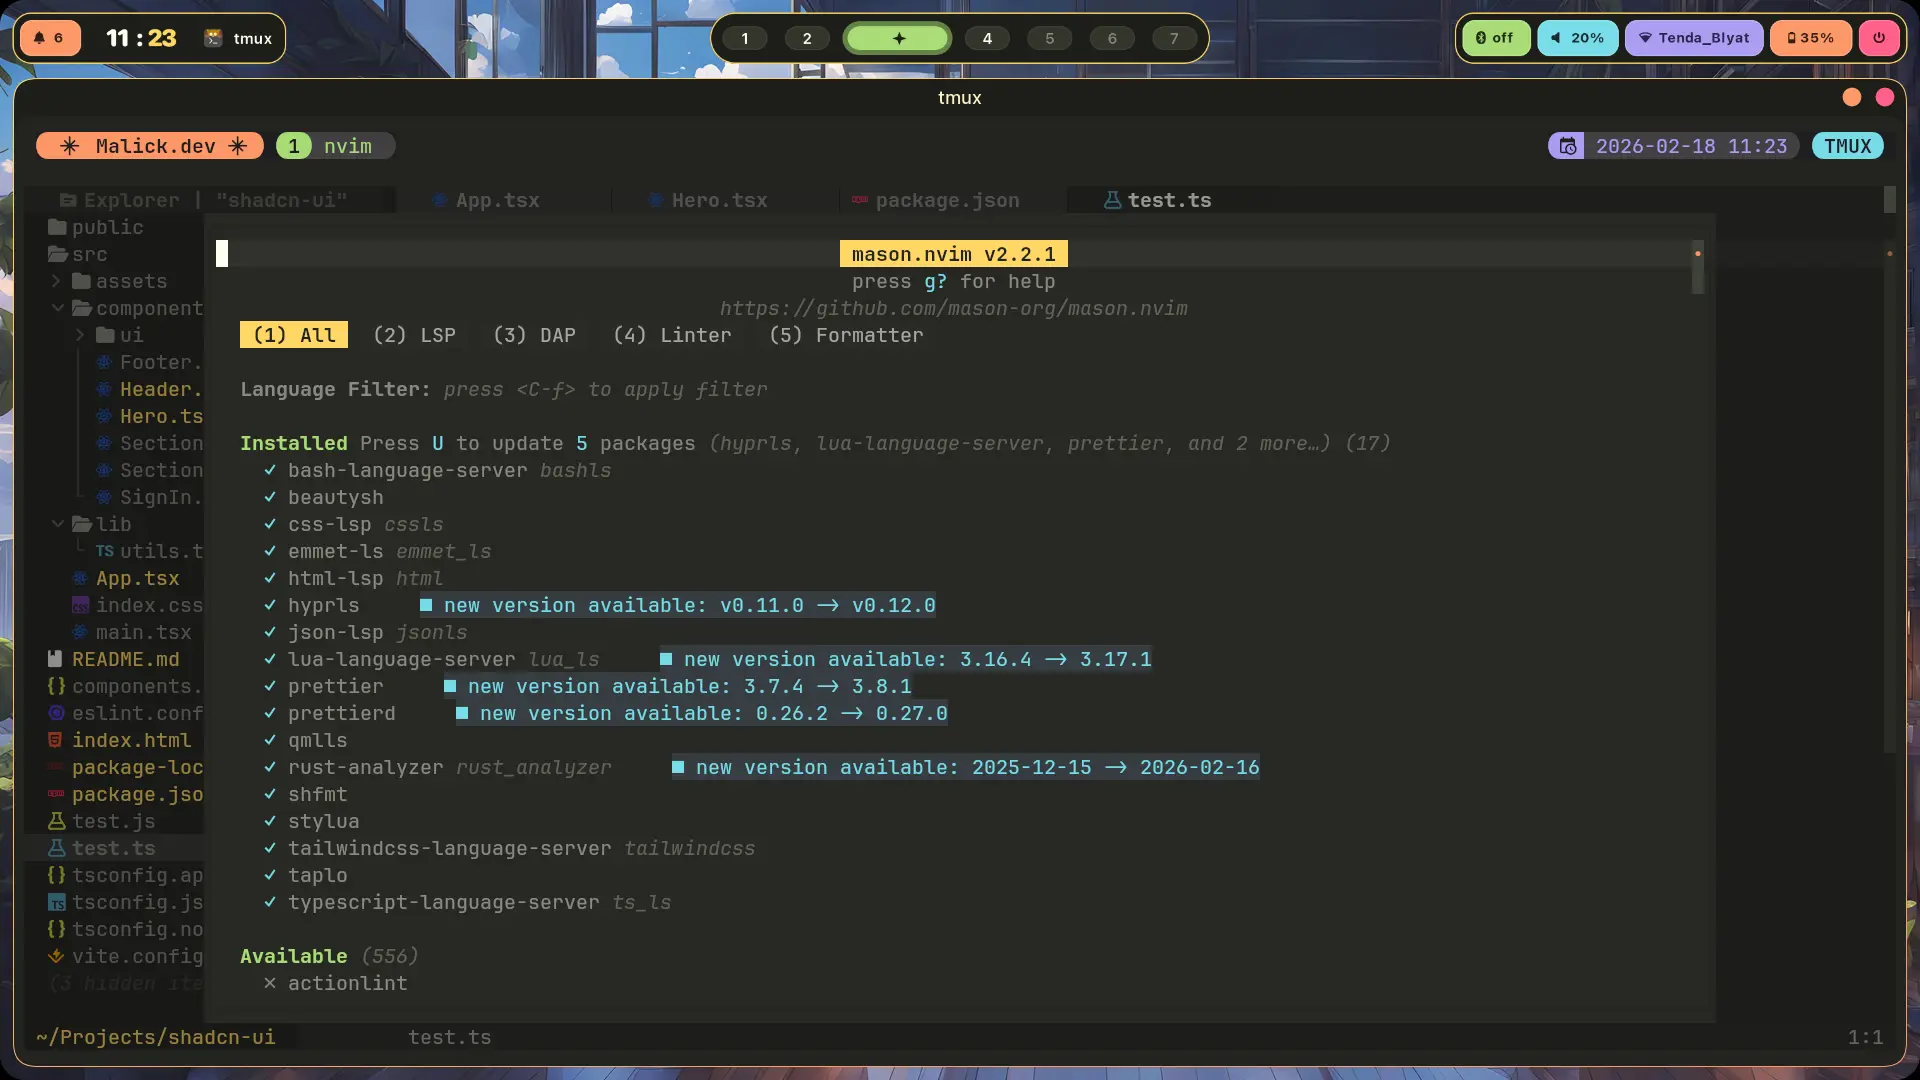Viewport: 1920px width, 1080px height.
Task: Select the (1) All filter tab
Action: click(294, 335)
